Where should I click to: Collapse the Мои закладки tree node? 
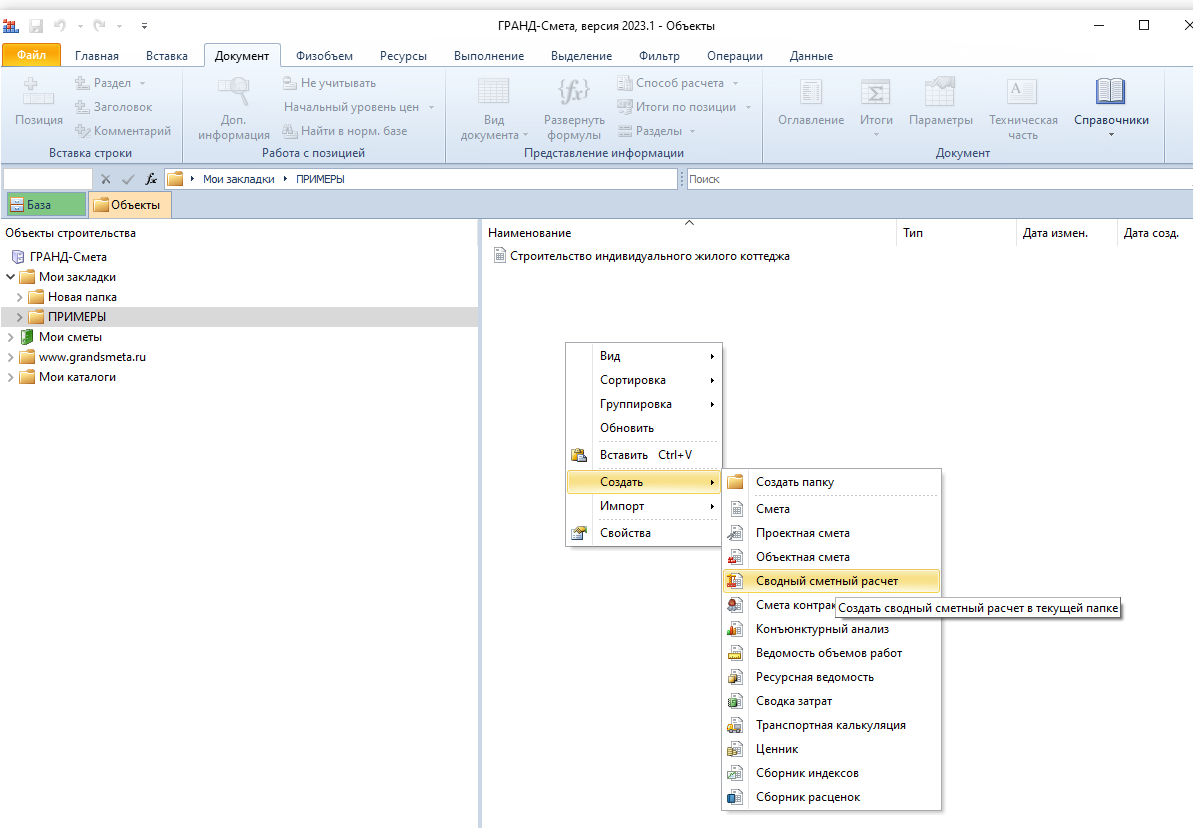[x=11, y=277]
